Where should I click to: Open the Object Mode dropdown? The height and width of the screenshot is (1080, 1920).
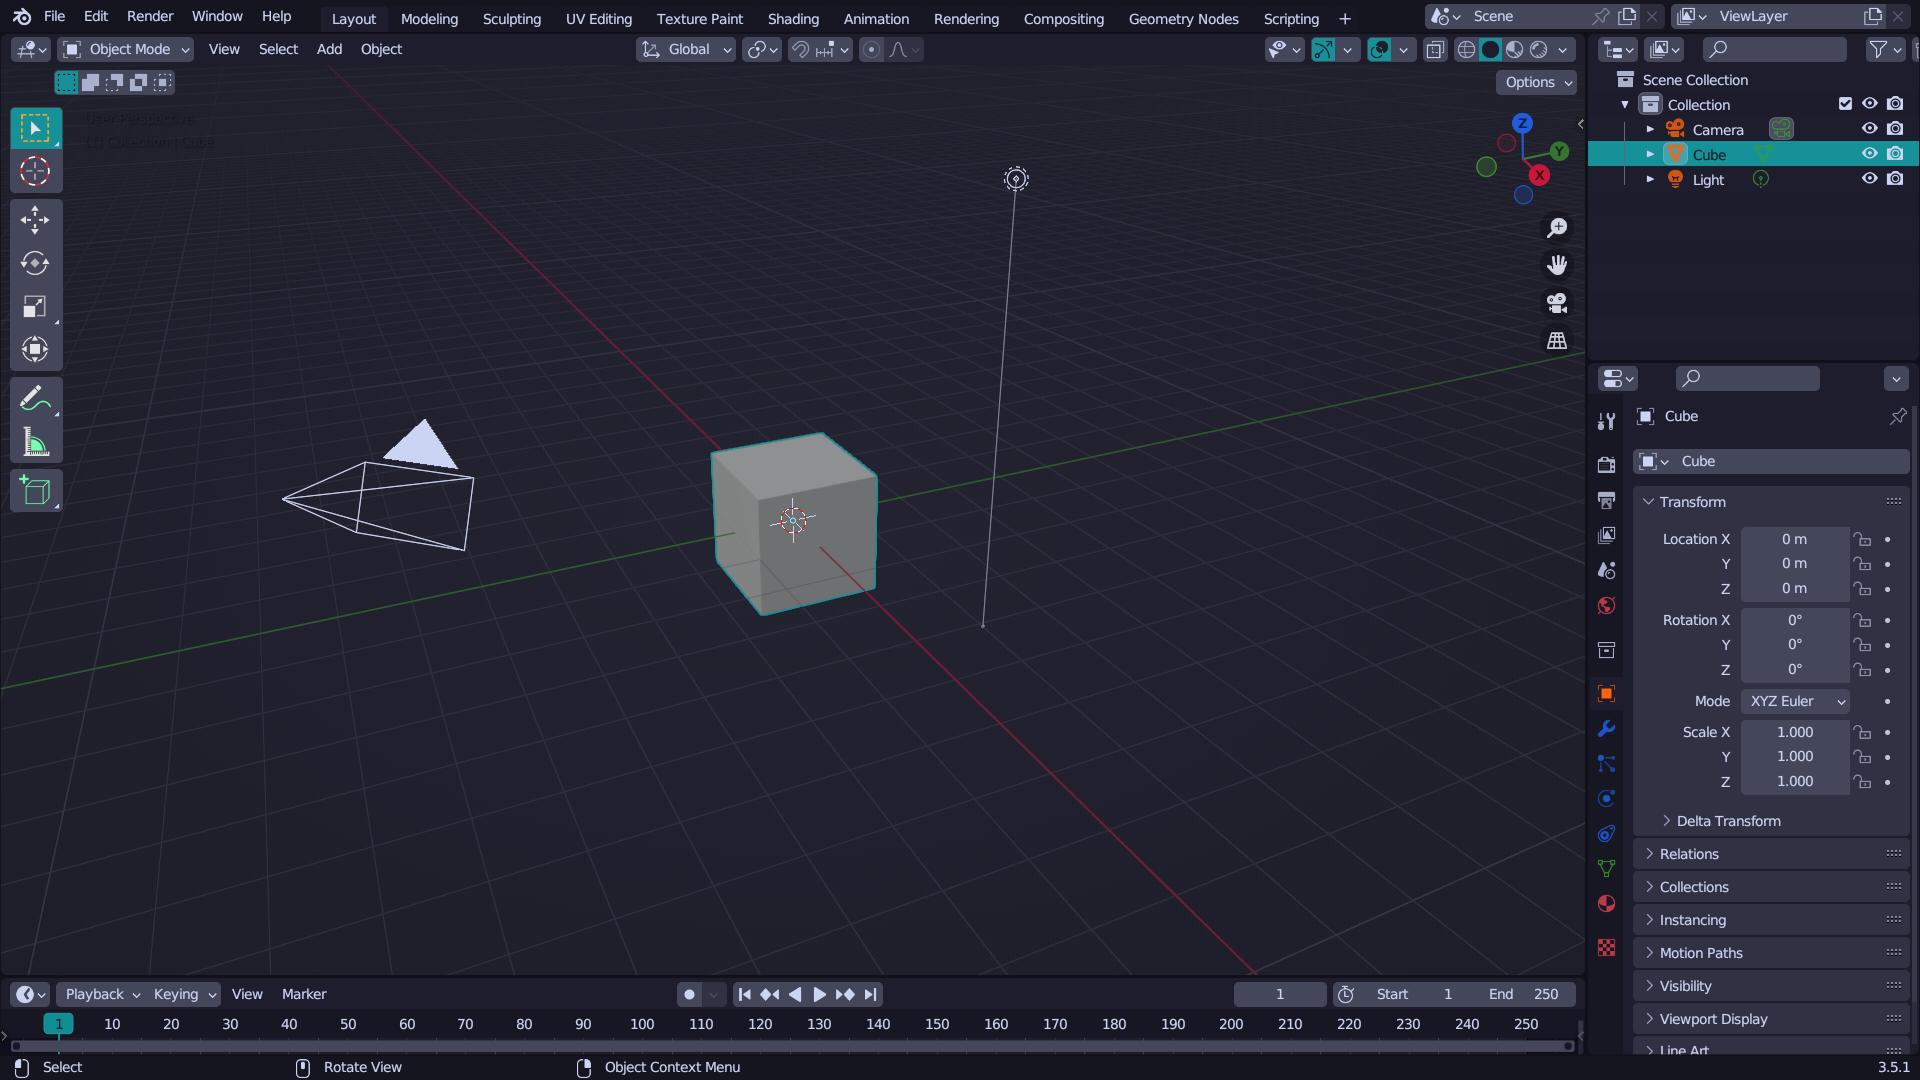[127, 49]
